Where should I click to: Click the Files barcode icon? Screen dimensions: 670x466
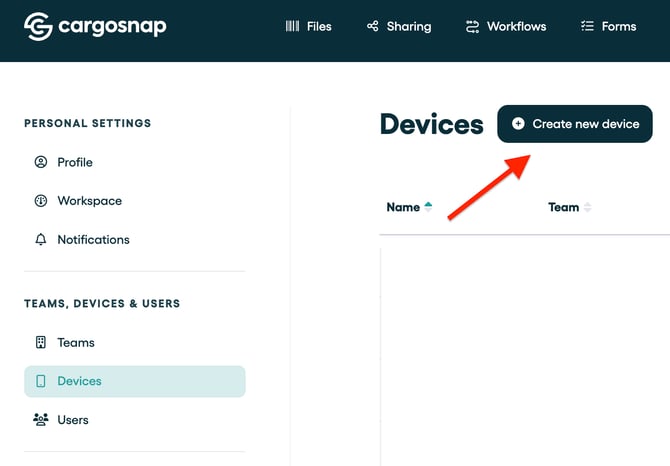click(292, 26)
